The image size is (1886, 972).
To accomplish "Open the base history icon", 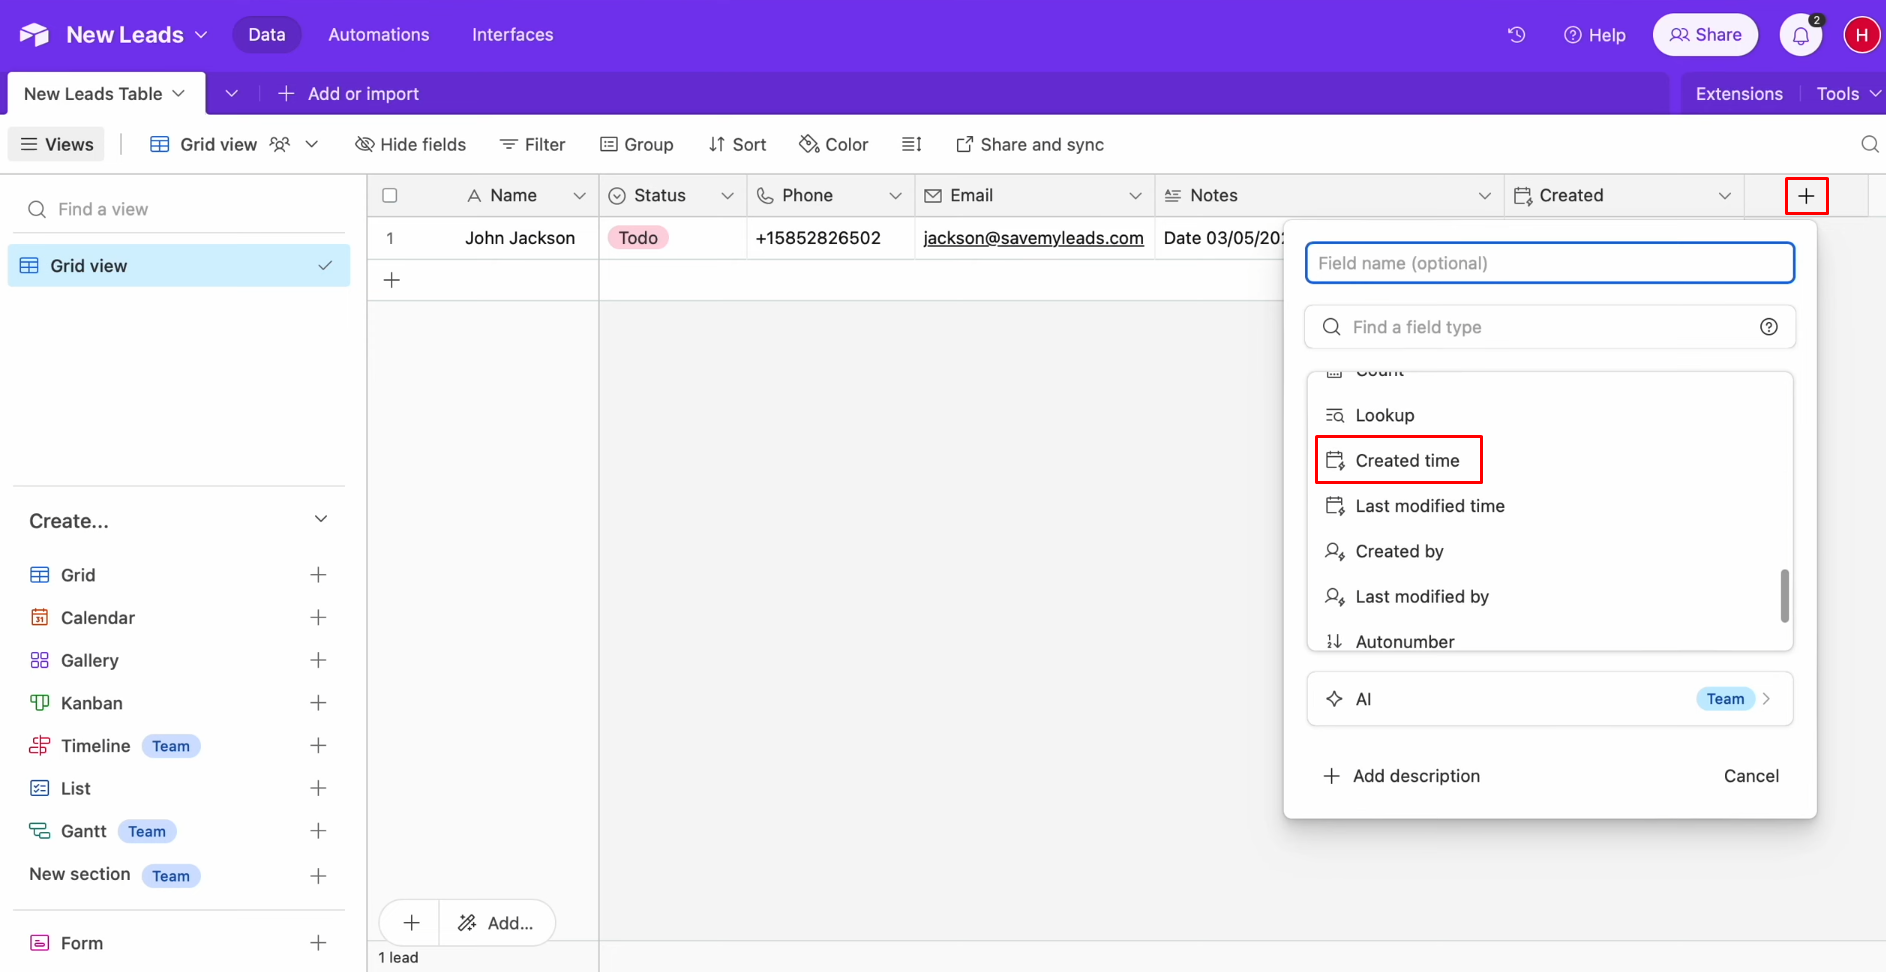I will pyautogui.click(x=1516, y=34).
